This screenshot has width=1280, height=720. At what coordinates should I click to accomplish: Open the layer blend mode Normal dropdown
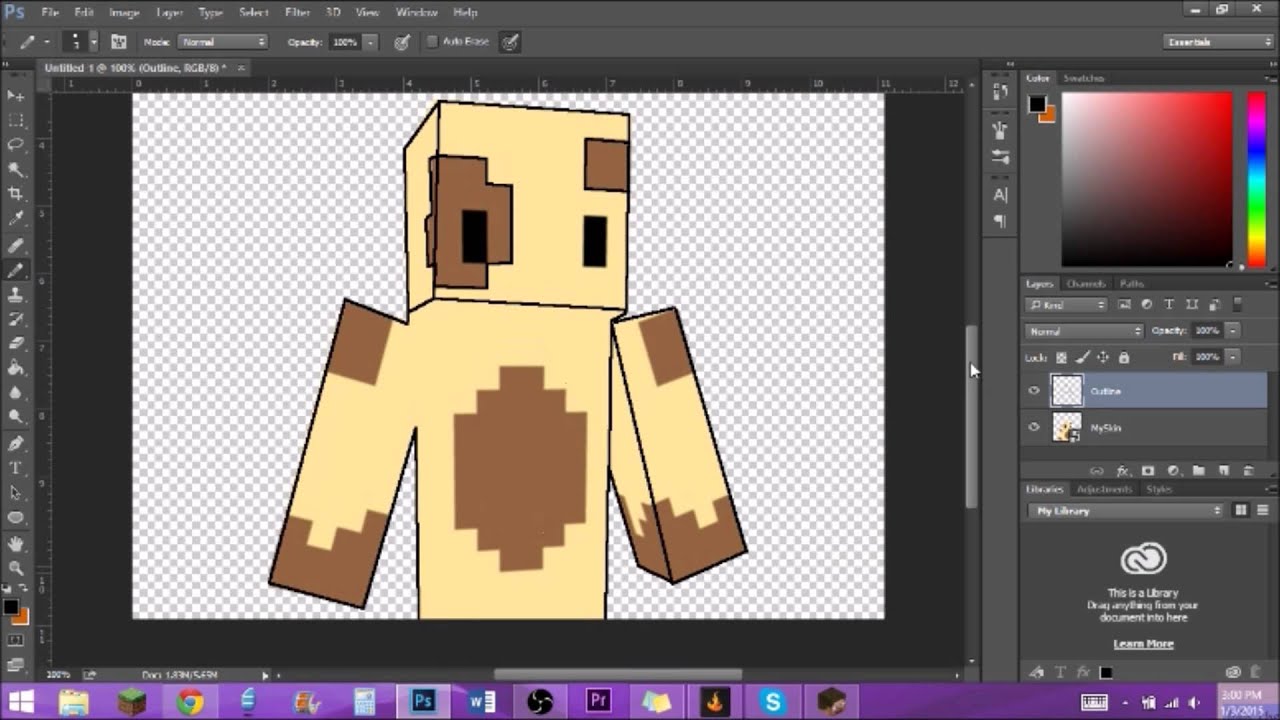pyautogui.click(x=1084, y=331)
